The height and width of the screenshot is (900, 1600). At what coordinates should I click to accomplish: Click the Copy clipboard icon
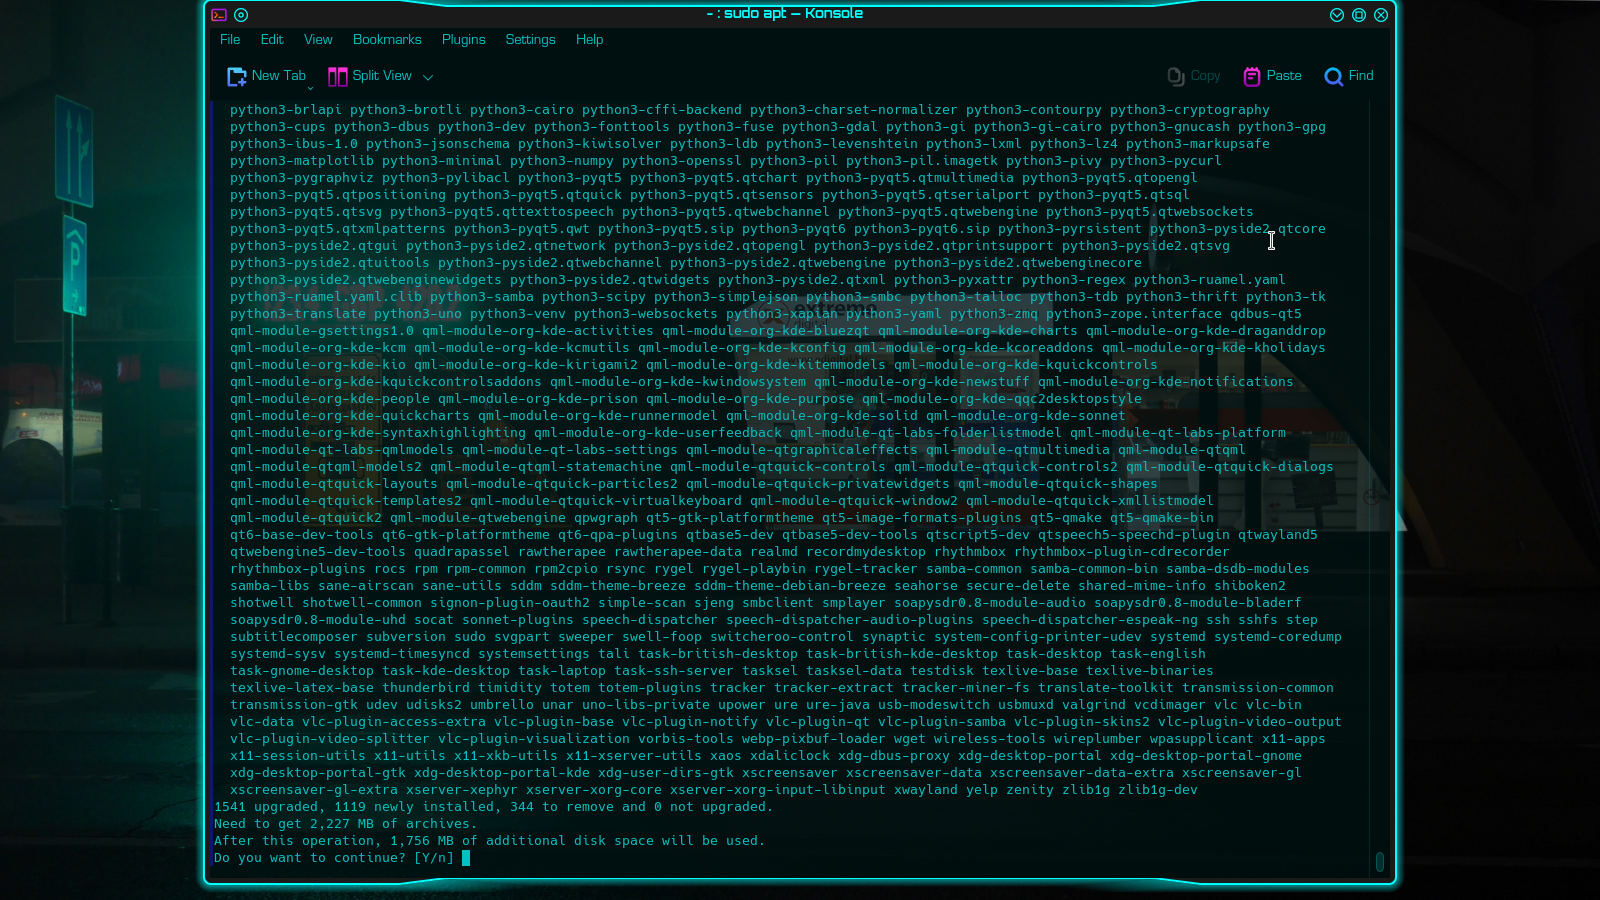coord(1176,76)
